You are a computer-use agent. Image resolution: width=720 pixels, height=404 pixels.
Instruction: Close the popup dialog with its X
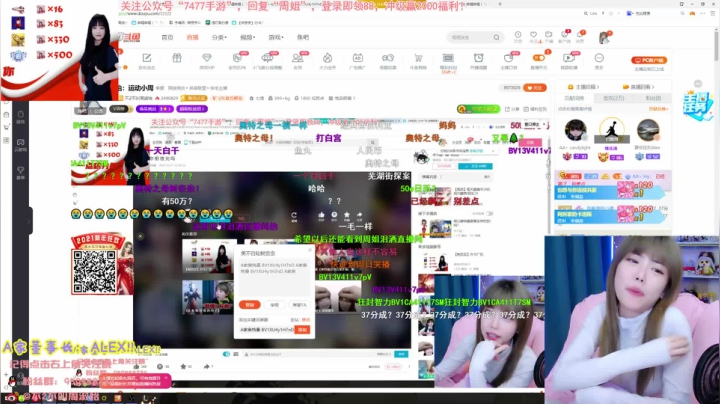coord(309,250)
